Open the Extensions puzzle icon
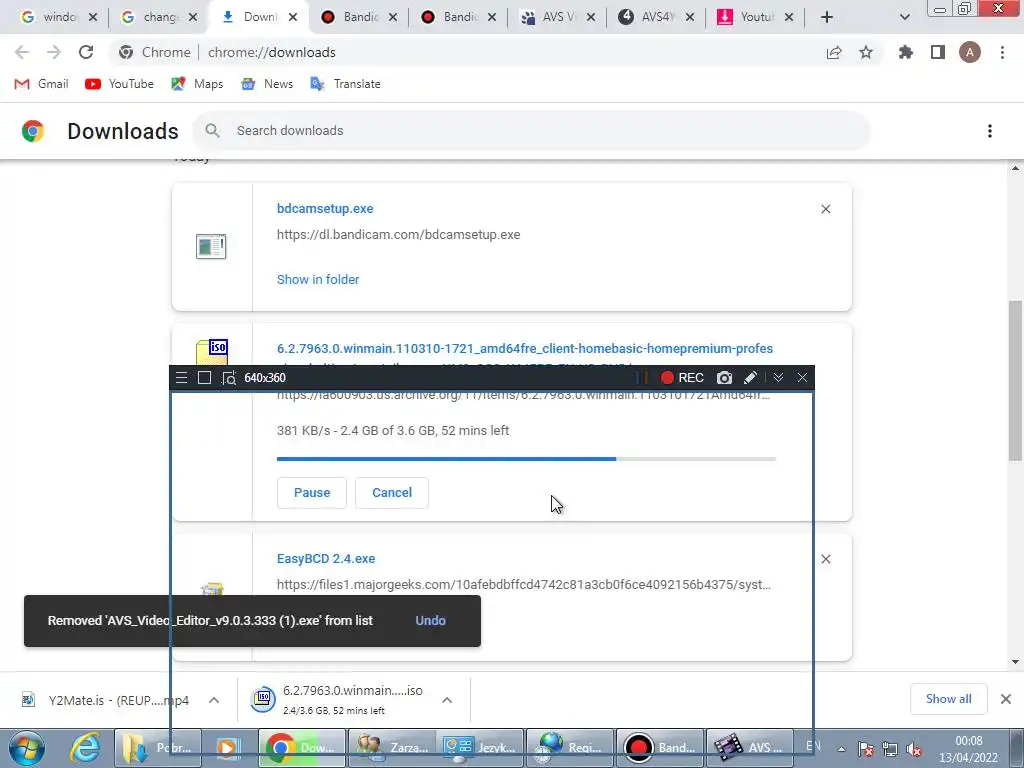Viewport: 1024px width, 768px height. tap(906, 52)
